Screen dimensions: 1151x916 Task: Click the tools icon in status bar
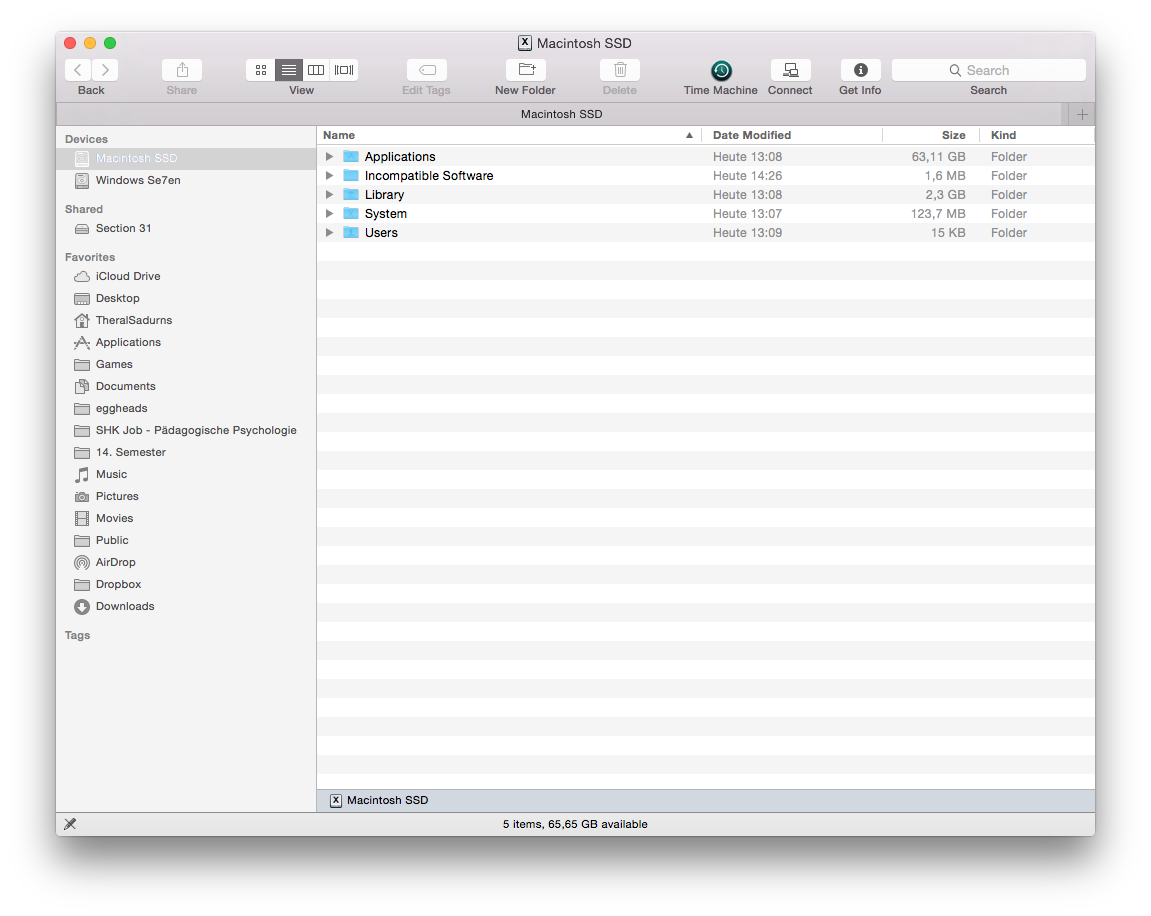click(70, 824)
